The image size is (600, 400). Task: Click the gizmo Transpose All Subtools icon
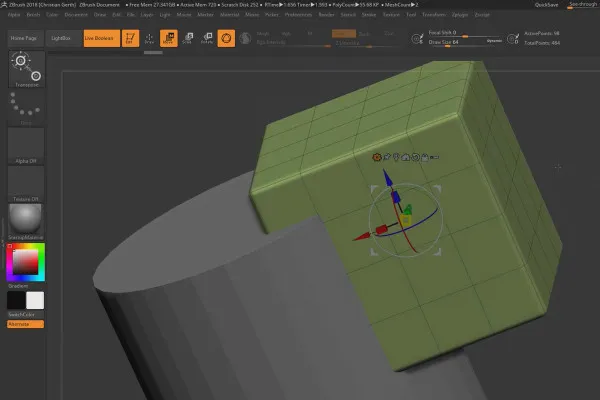click(x=434, y=157)
